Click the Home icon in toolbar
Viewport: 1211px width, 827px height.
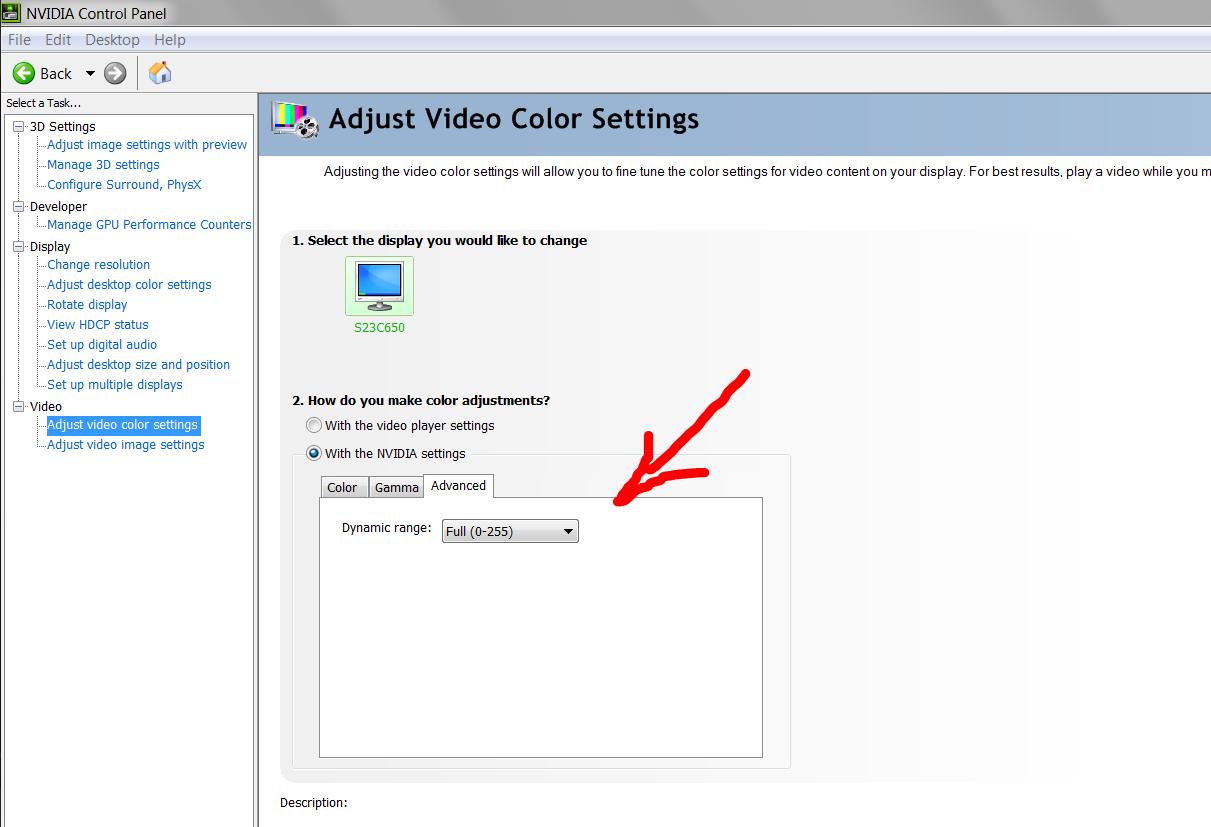(x=160, y=73)
